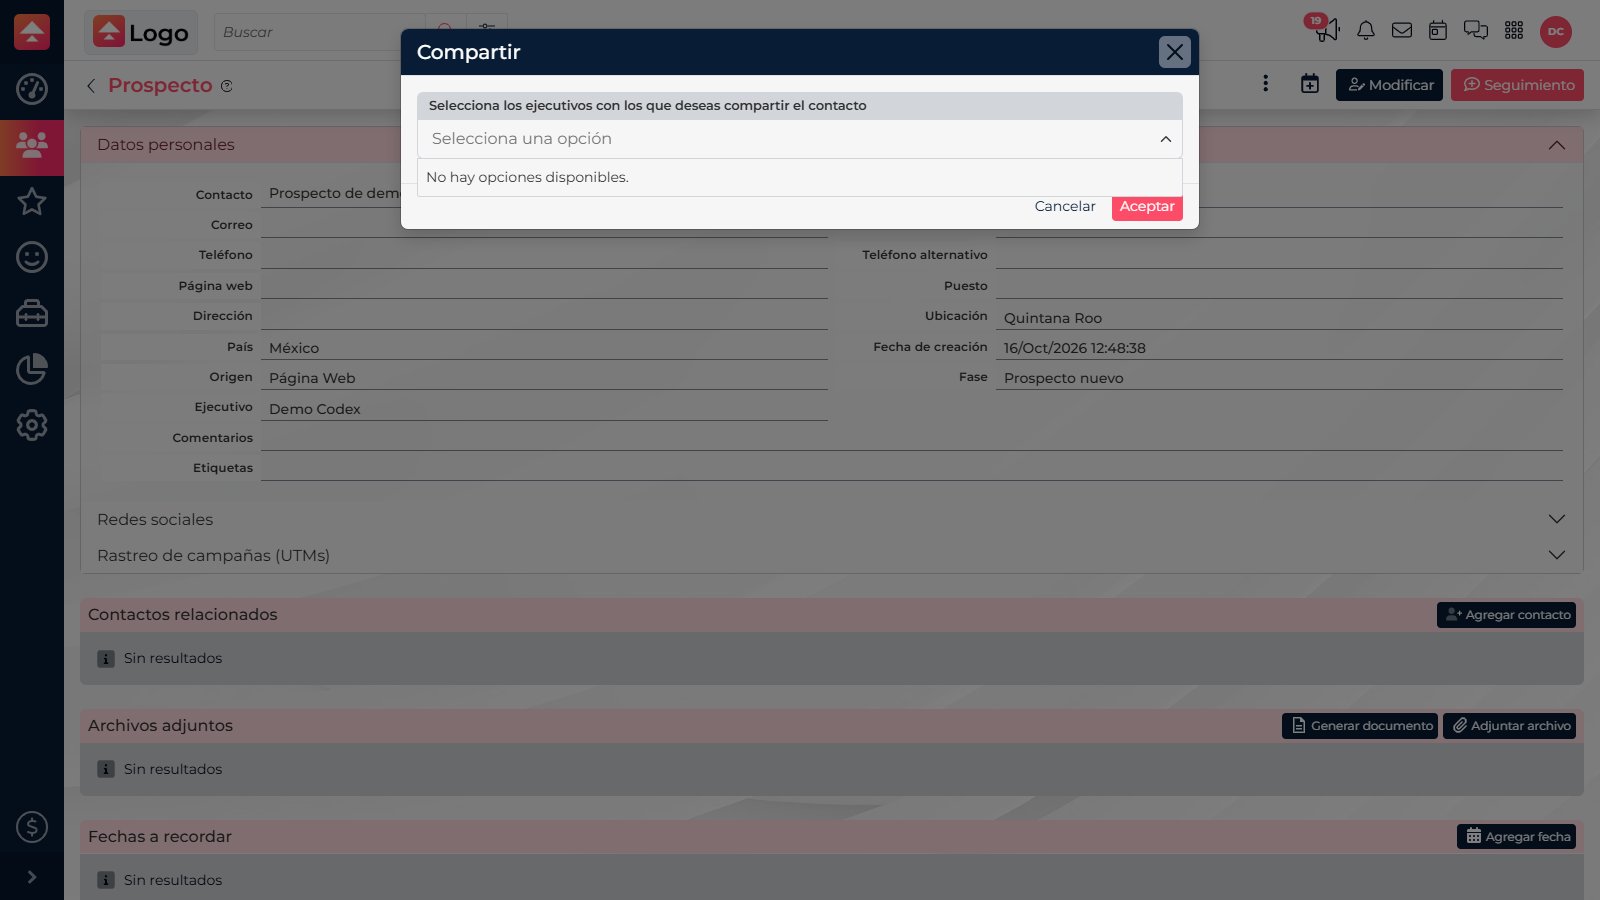This screenshot has height=900, width=1600.
Task: Collapse the Datos personales section
Action: click(x=1557, y=145)
